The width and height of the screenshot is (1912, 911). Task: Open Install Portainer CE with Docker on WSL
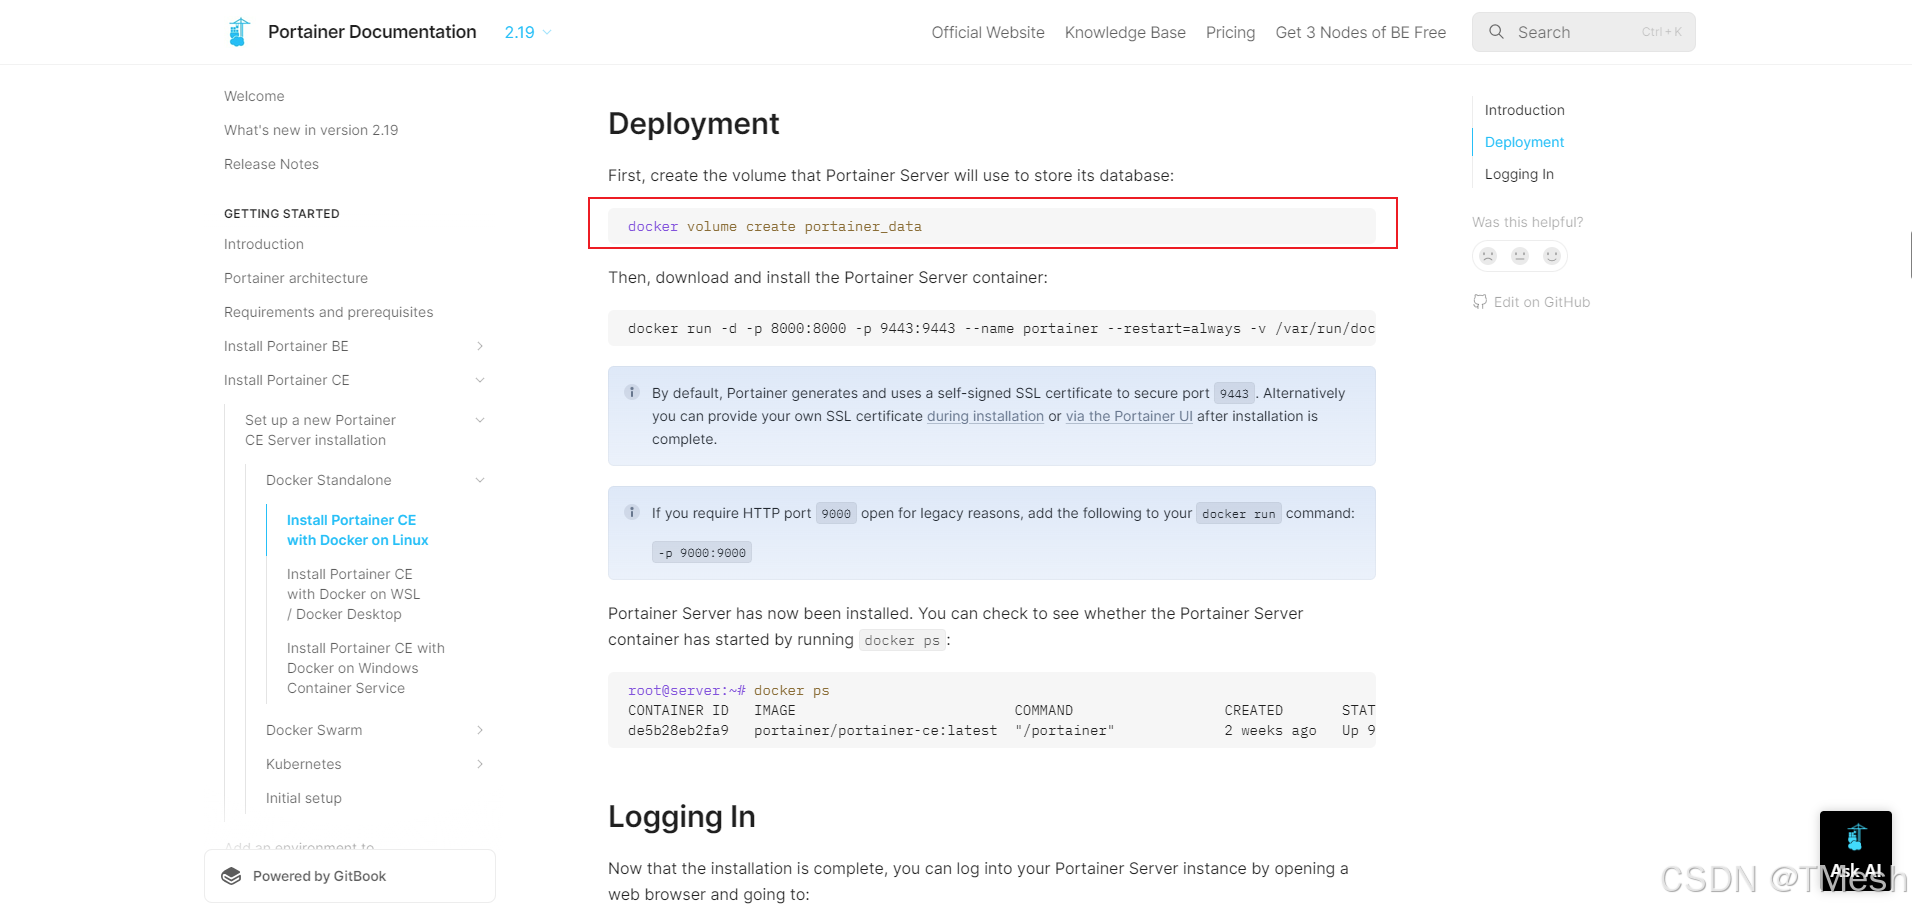point(354,594)
